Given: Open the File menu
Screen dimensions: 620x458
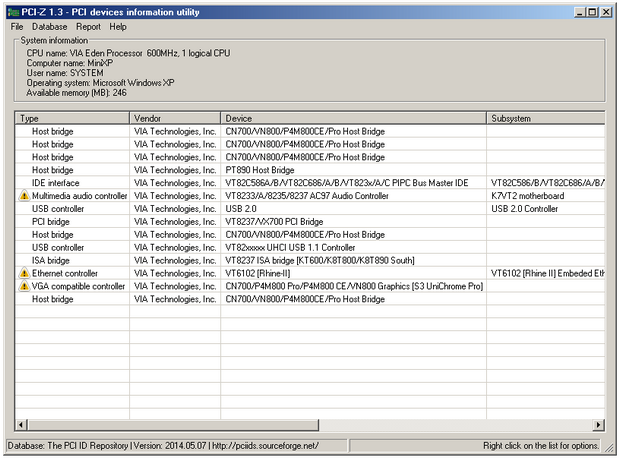Looking at the screenshot, I should pyautogui.click(x=17, y=27).
